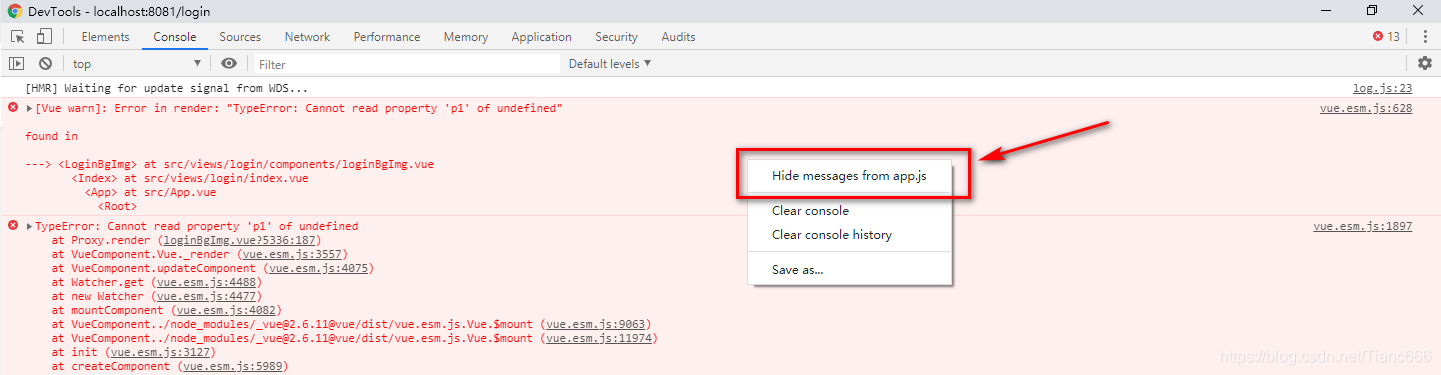The height and width of the screenshot is (375, 1441).
Task: Select the HMR Waiting for update text
Action: coord(166,88)
